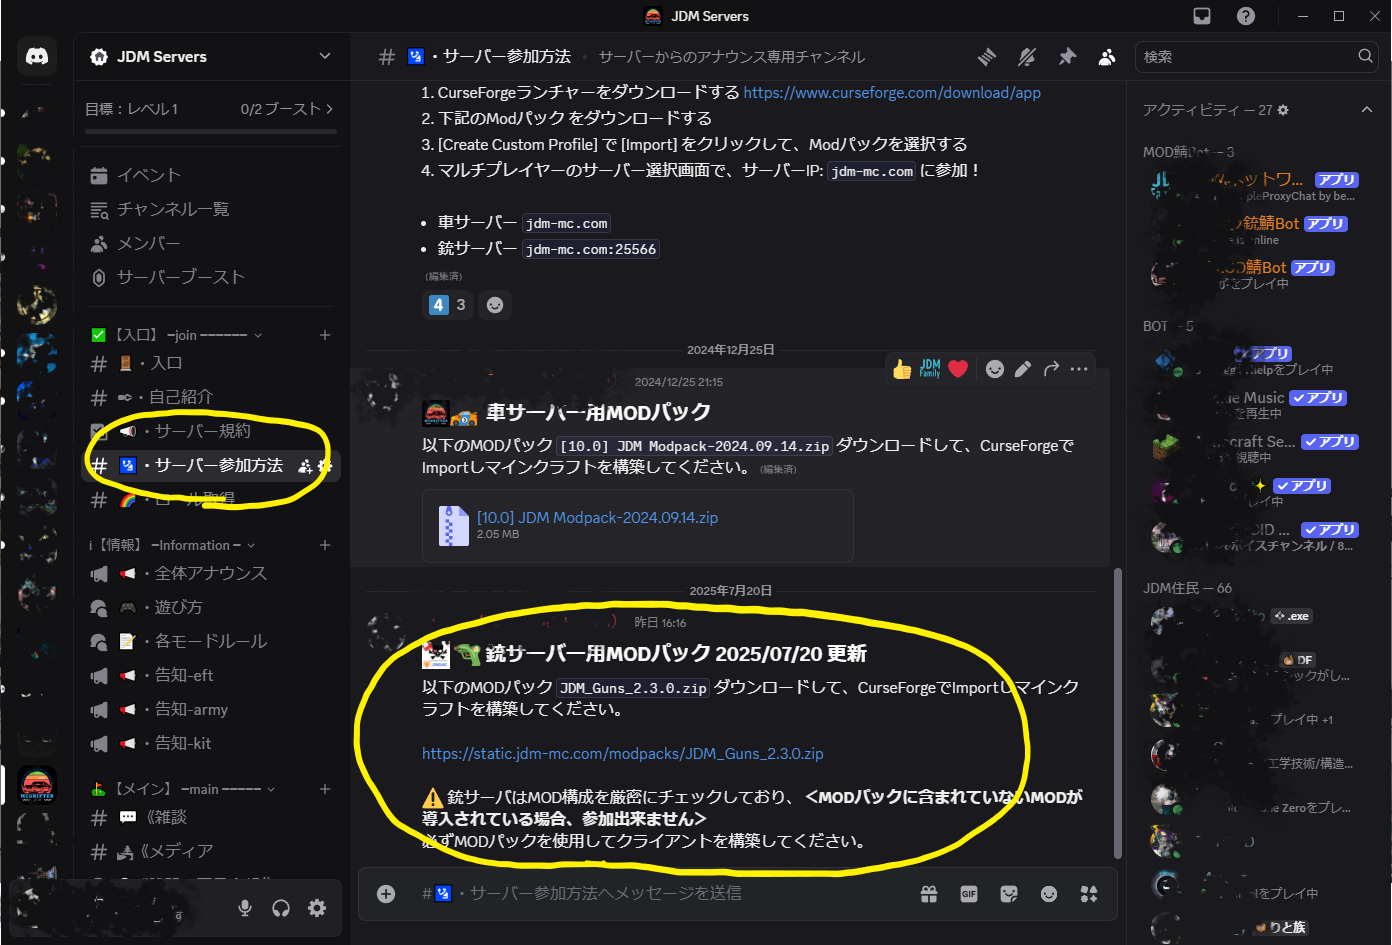Collapse the 【メイン】 -main category
This screenshot has height=945, width=1392.
(x=182, y=789)
